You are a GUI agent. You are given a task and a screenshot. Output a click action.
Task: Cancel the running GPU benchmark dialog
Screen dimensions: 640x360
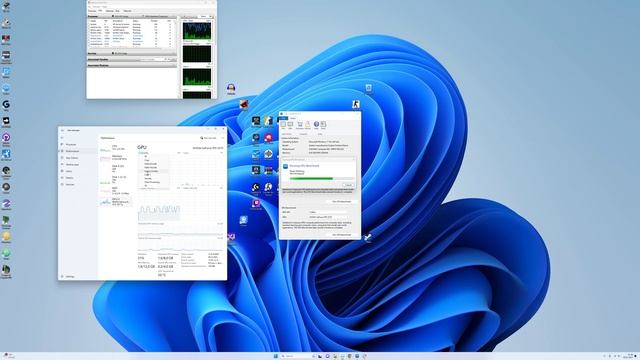click(348, 185)
